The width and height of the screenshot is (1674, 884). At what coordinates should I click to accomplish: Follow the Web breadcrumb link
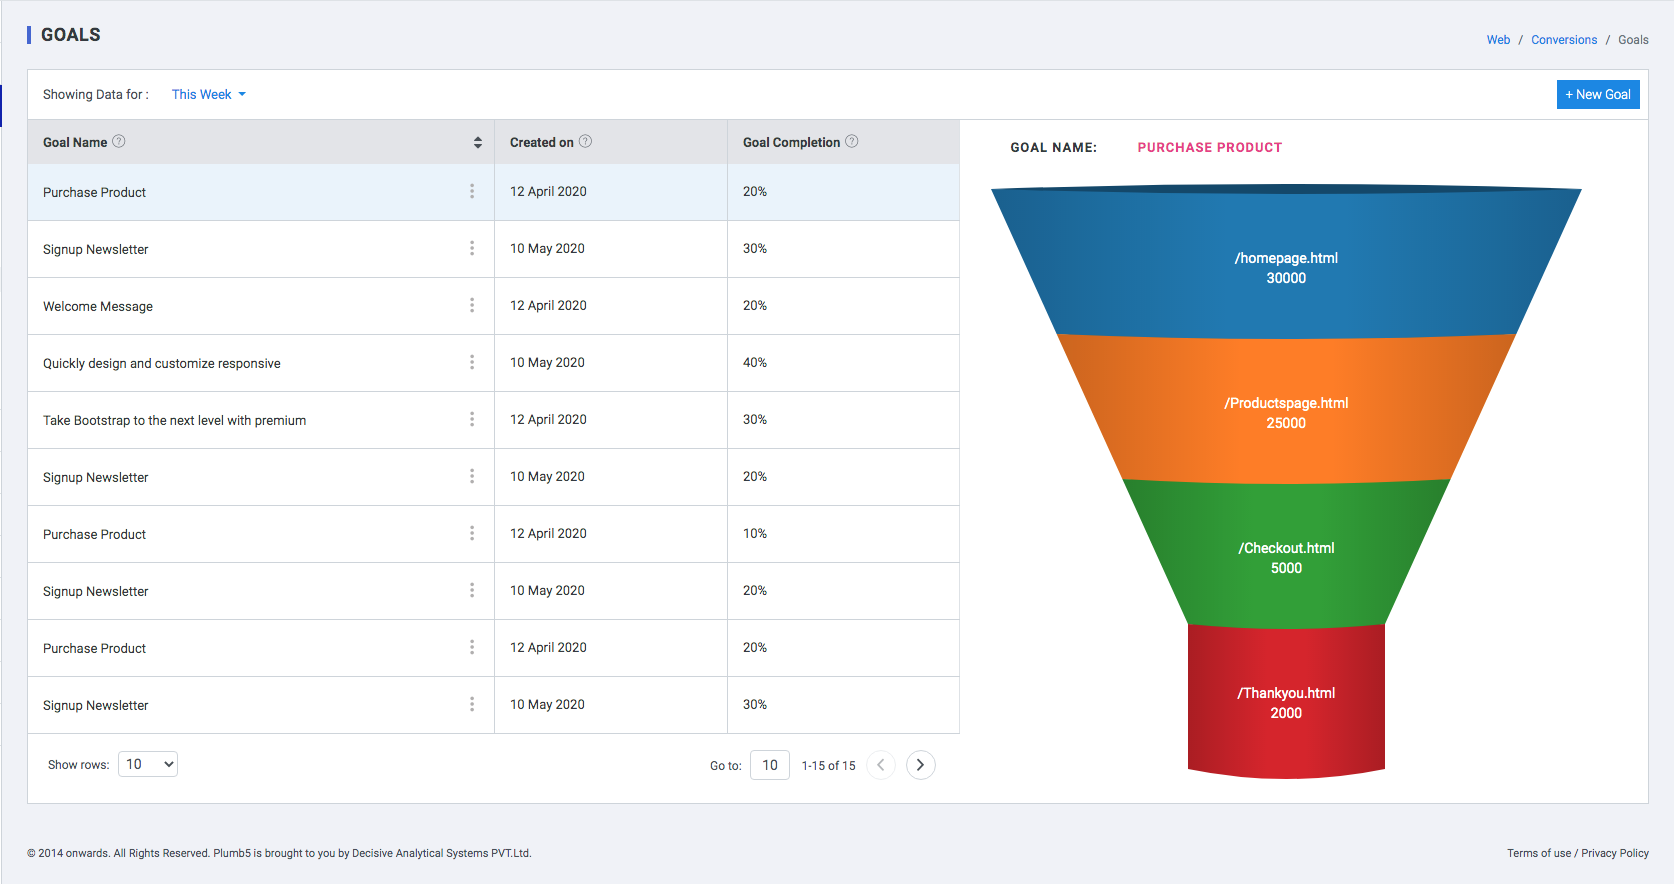click(1498, 40)
